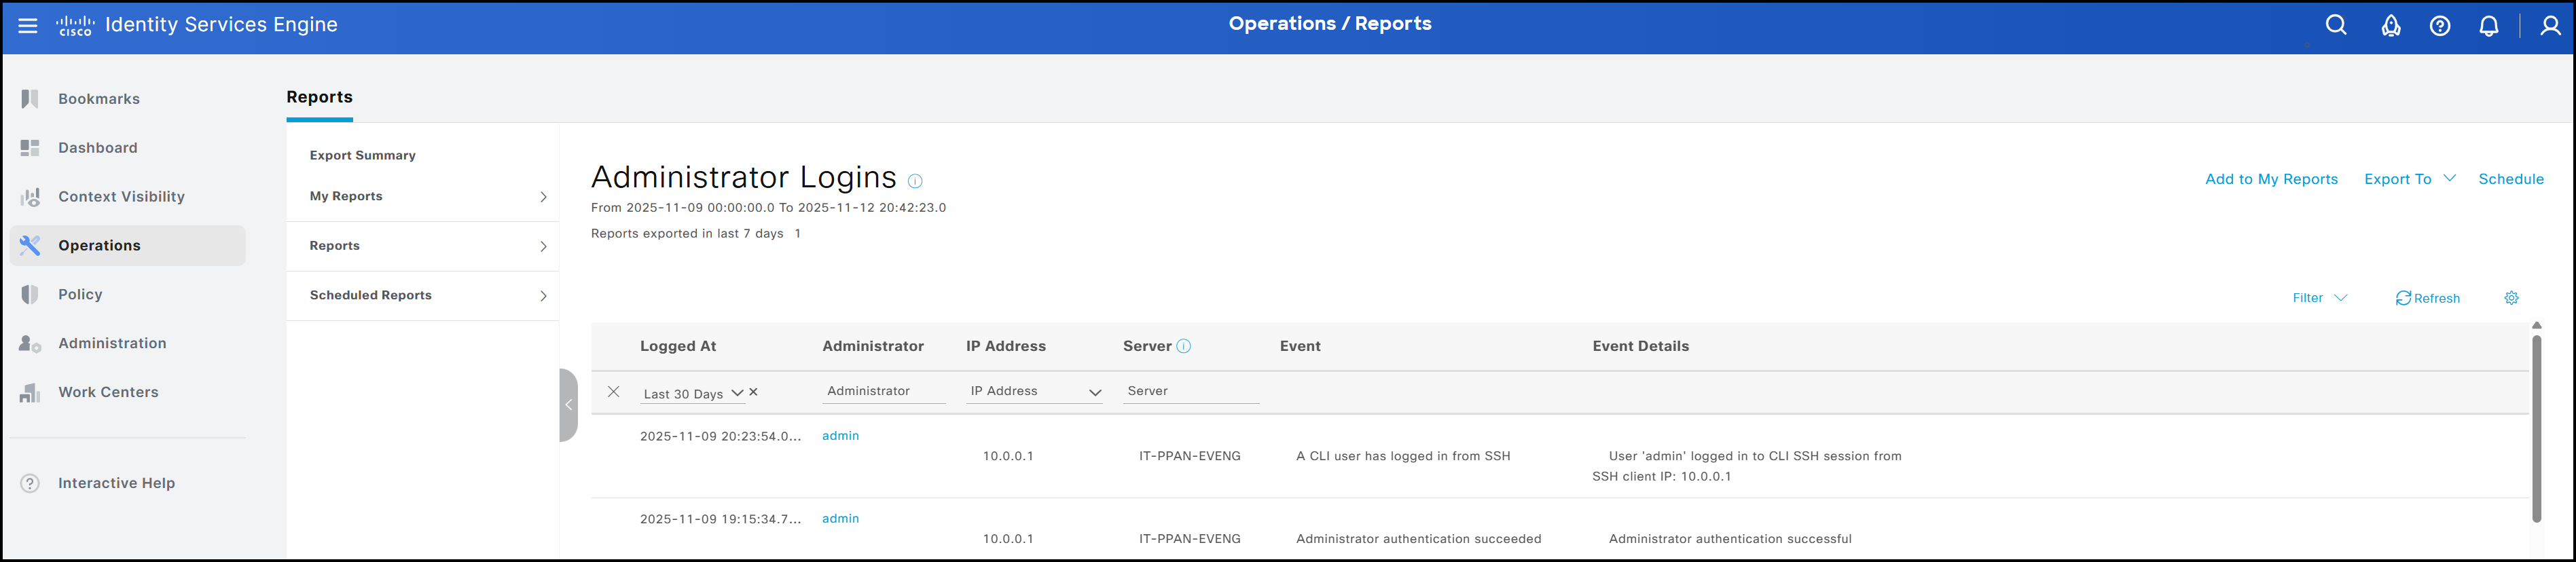Open the notifications bell icon
This screenshot has width=2576, height=562.
(x=2489, y=26)
